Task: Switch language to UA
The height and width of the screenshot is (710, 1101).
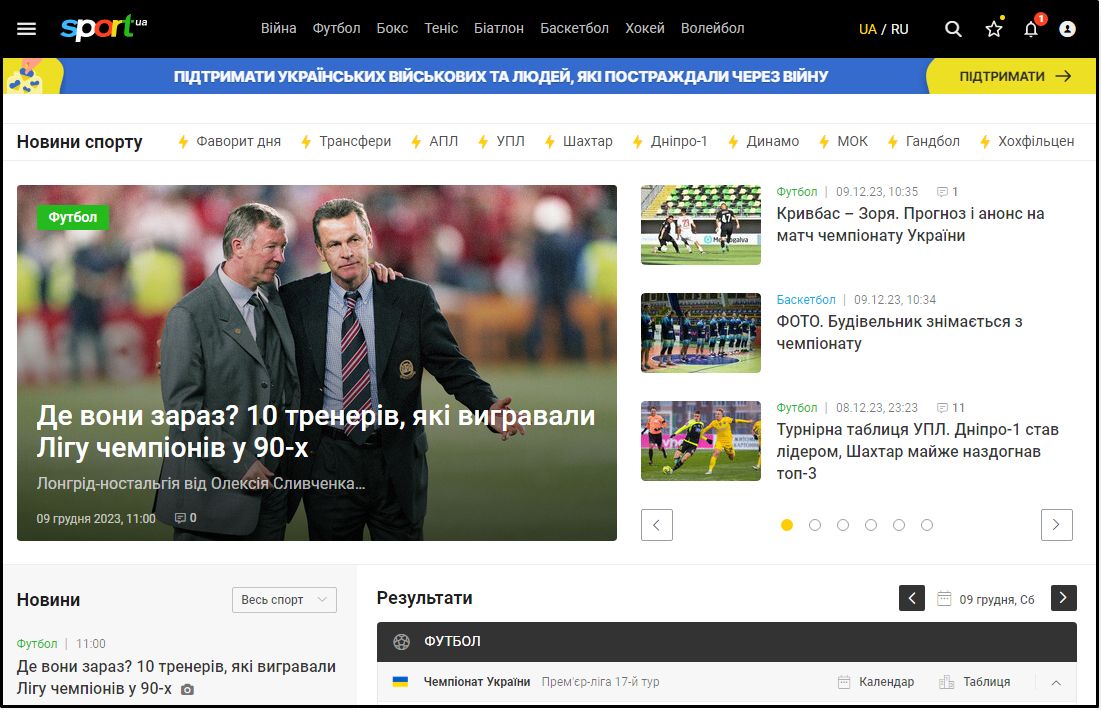Action: (x=867, y=29)
